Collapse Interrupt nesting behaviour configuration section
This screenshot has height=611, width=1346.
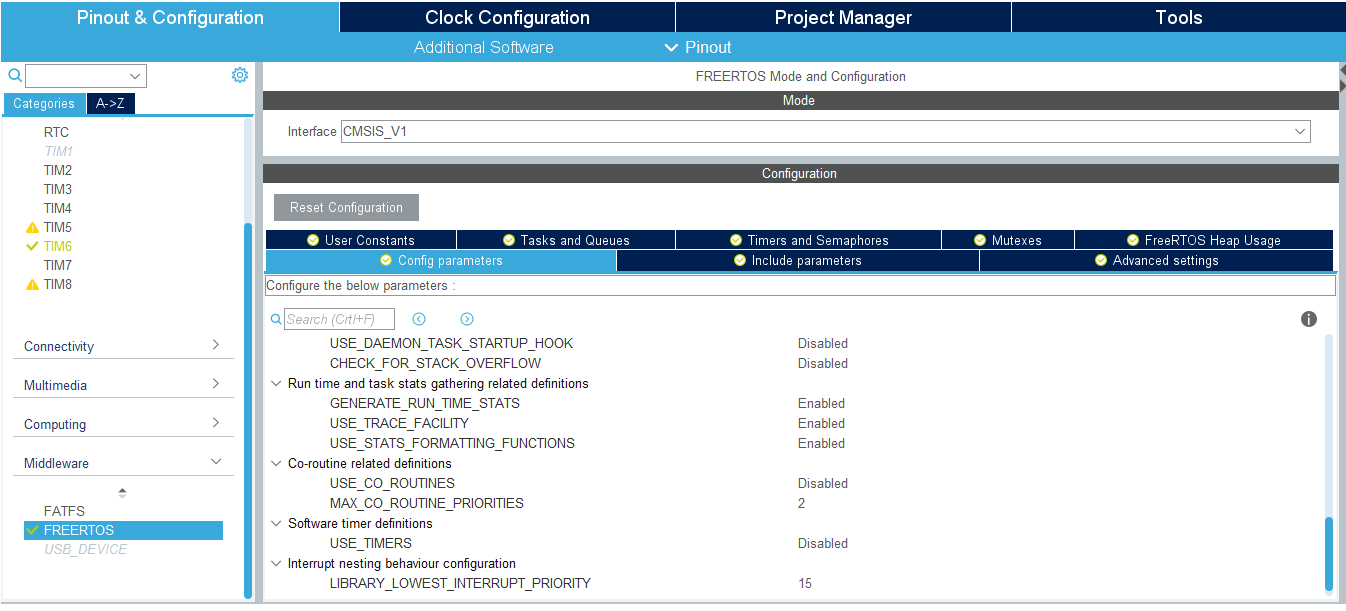point(276,563)
